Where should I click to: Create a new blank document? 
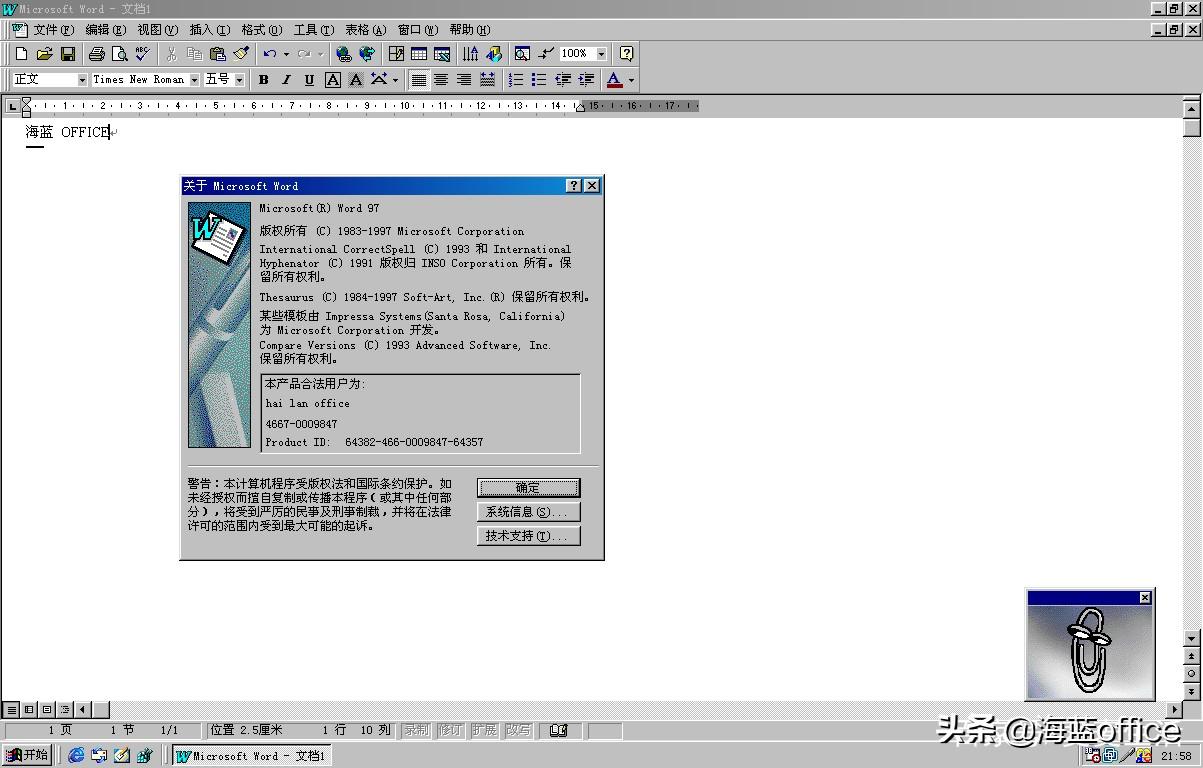pos(21,54)
